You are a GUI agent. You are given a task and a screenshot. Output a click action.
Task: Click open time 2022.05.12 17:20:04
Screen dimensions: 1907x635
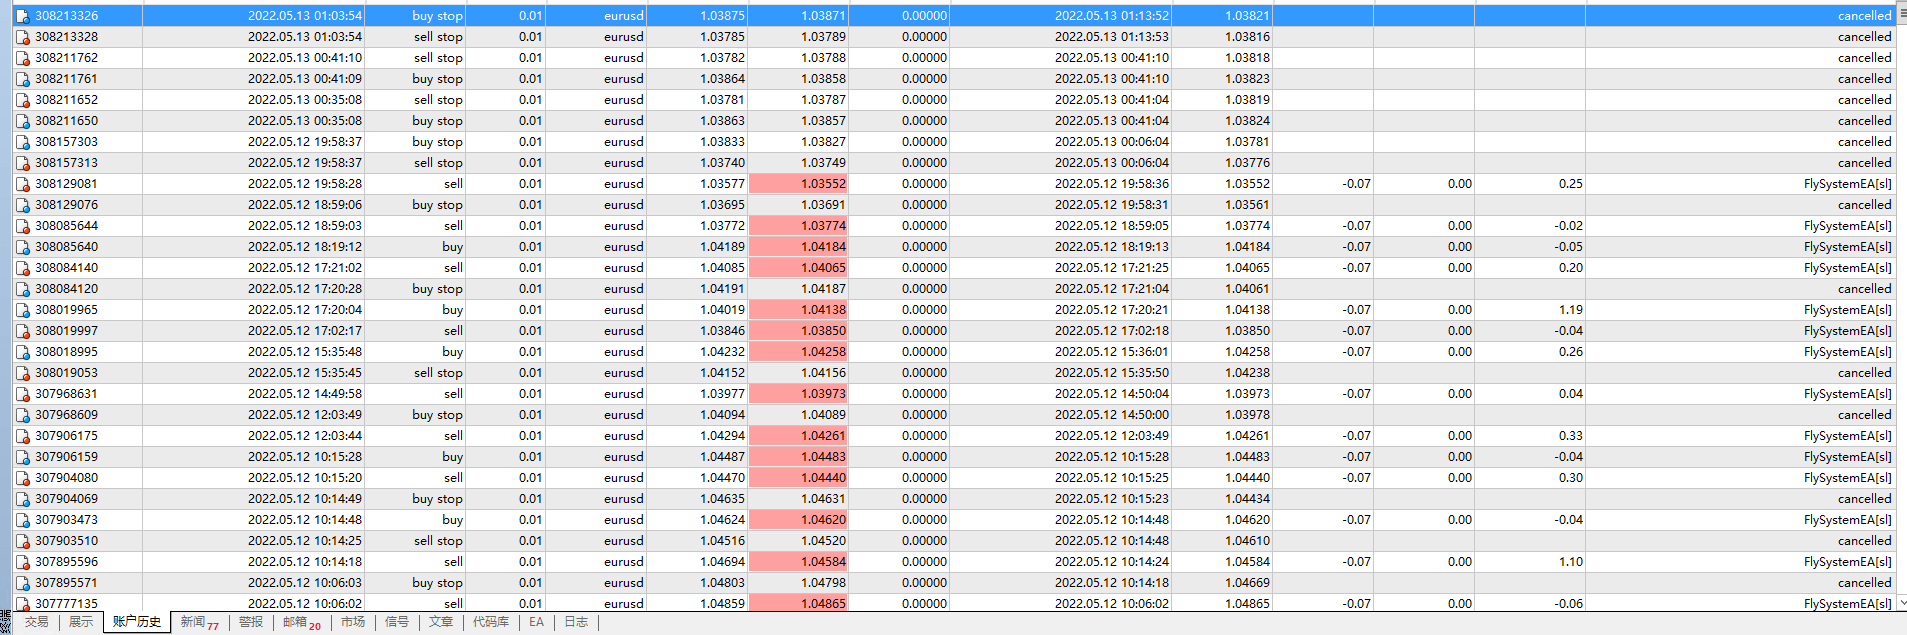[x=305, y=310]
